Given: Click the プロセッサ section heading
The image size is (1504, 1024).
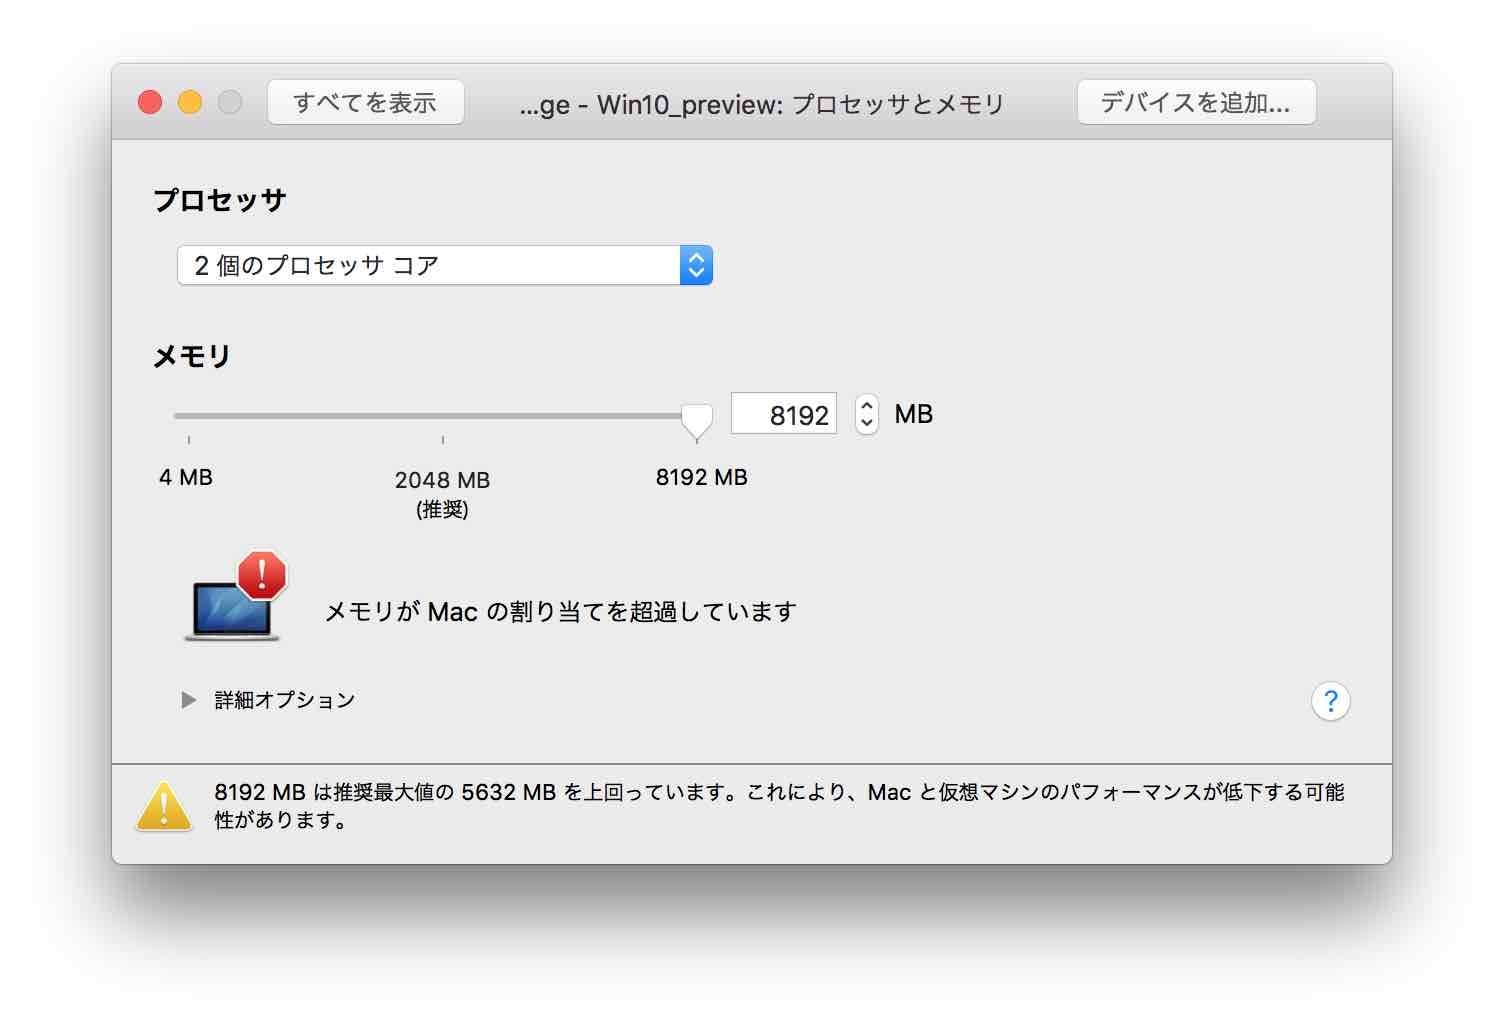Looking at the screenshot, I should click(220, 200).
